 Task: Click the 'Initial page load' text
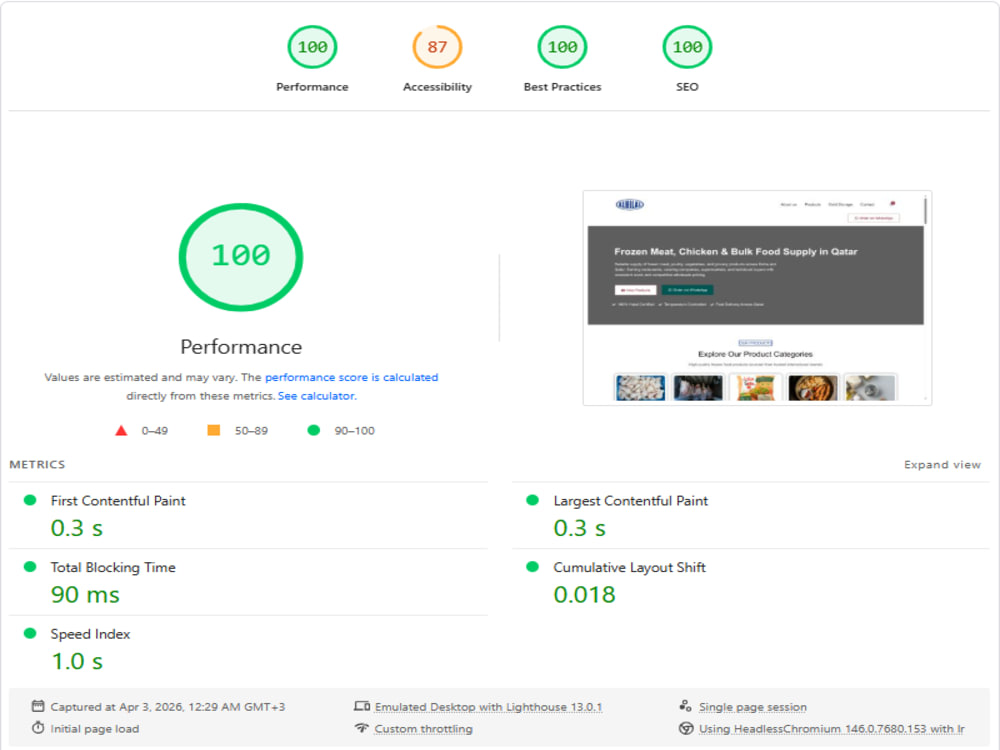pos(94,728)
